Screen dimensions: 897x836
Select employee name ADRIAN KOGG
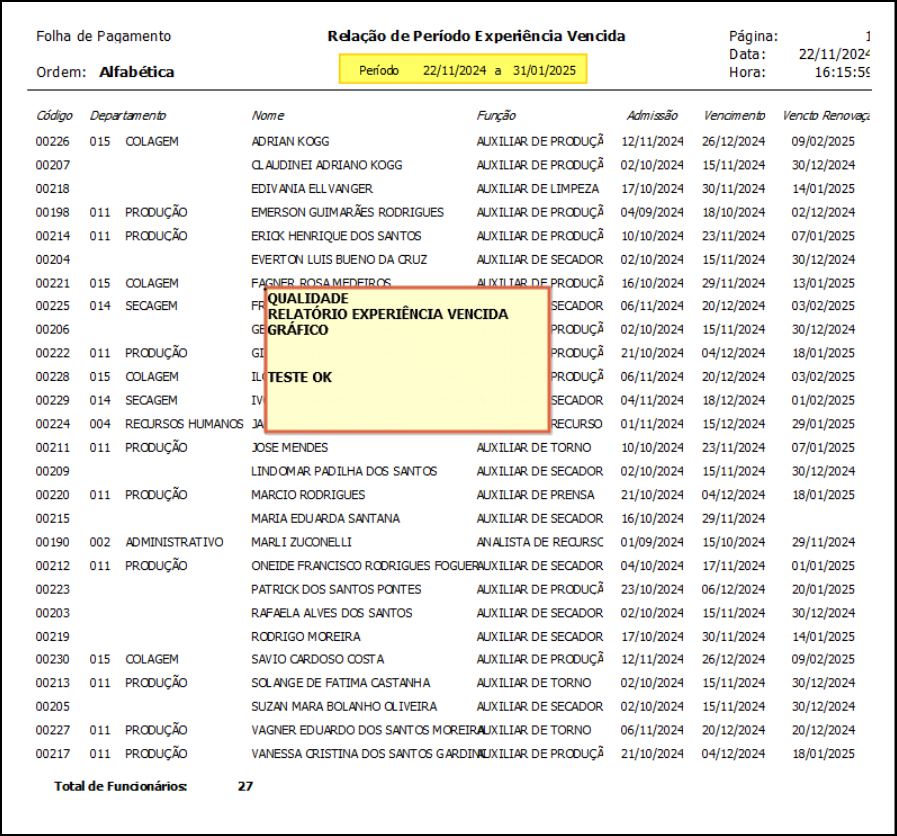[x=290, y=141]
